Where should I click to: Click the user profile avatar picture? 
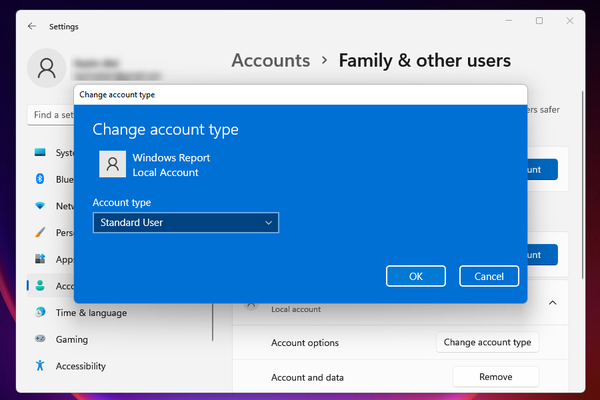(47, 67)
